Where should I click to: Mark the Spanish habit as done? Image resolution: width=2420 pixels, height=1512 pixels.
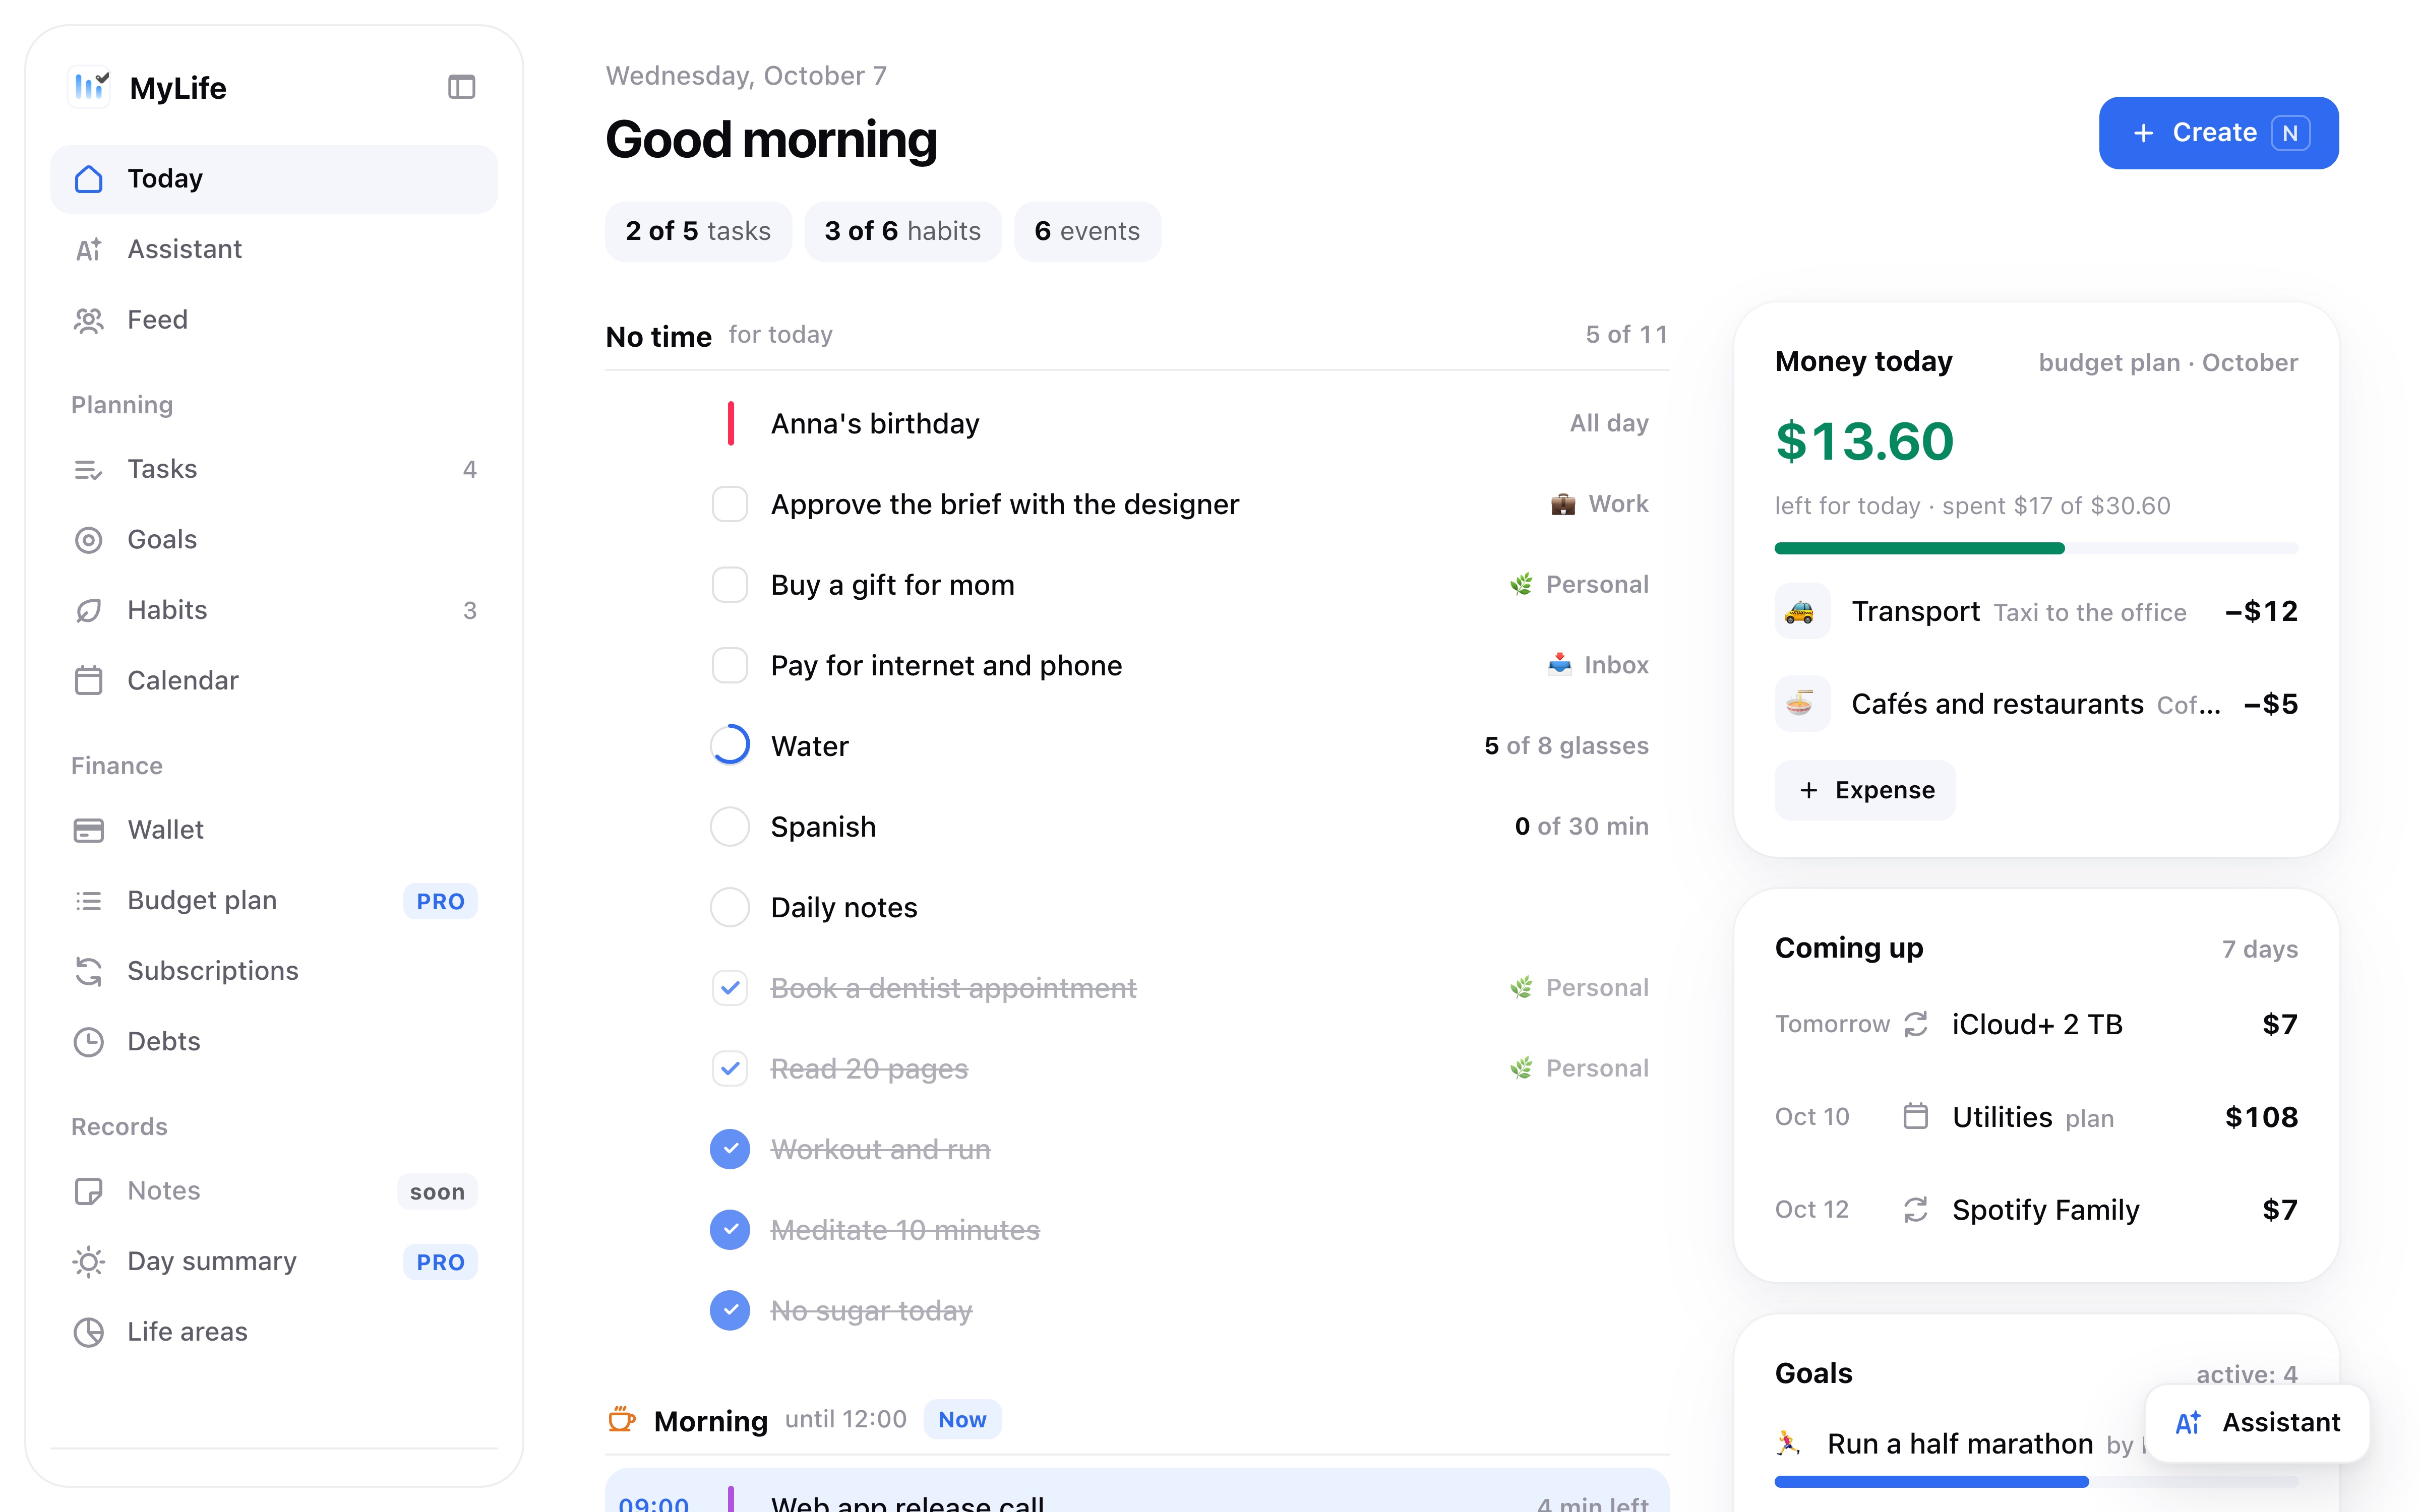(x=729, y=826)
